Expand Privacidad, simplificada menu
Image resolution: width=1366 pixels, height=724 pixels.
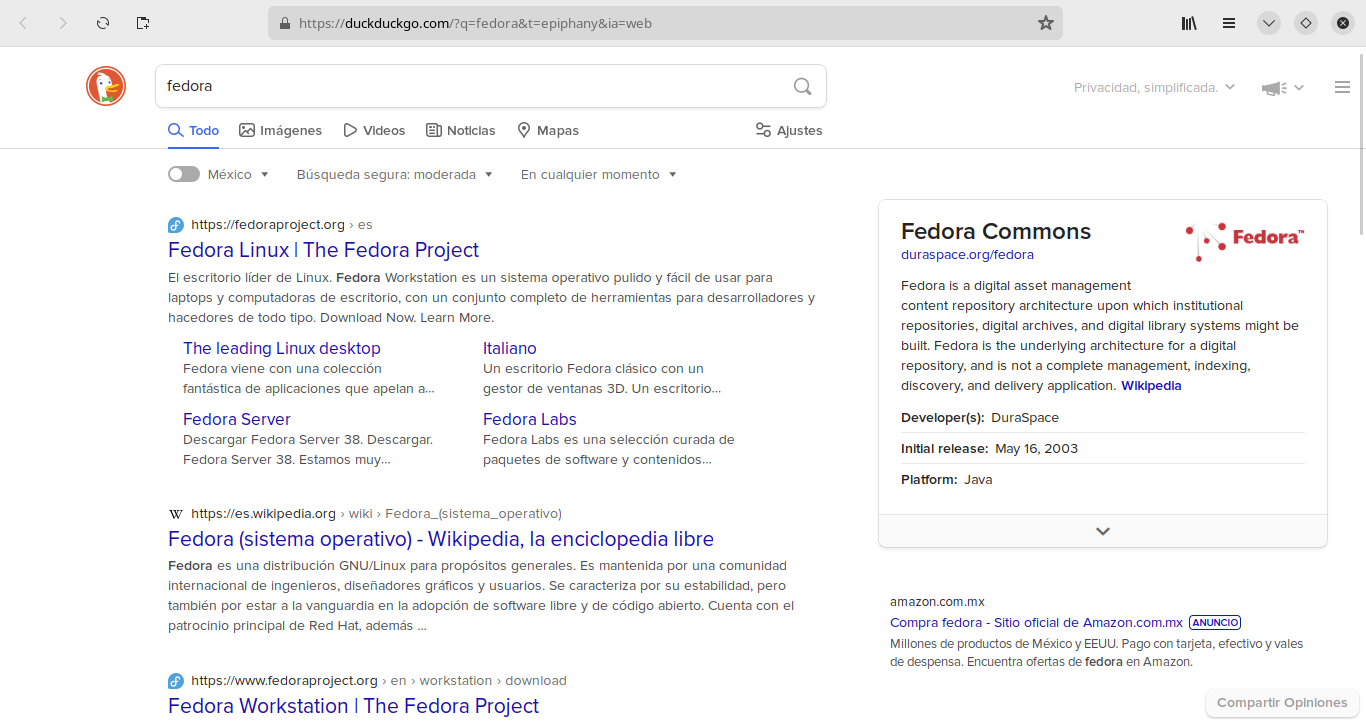[1155, 88]
